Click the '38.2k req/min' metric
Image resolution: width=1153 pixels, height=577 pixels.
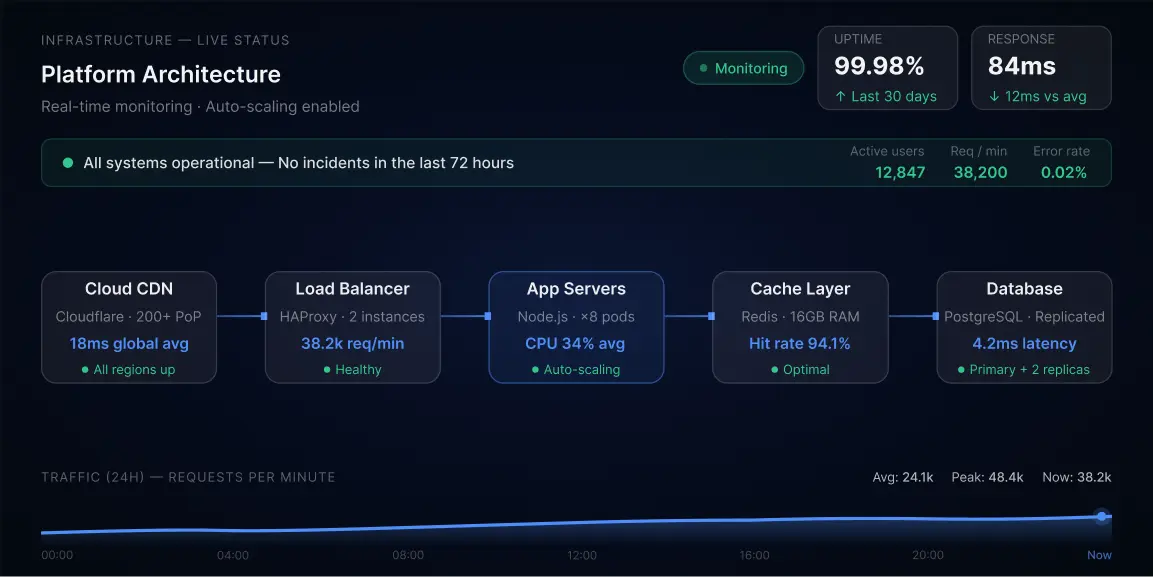[352, 343]
